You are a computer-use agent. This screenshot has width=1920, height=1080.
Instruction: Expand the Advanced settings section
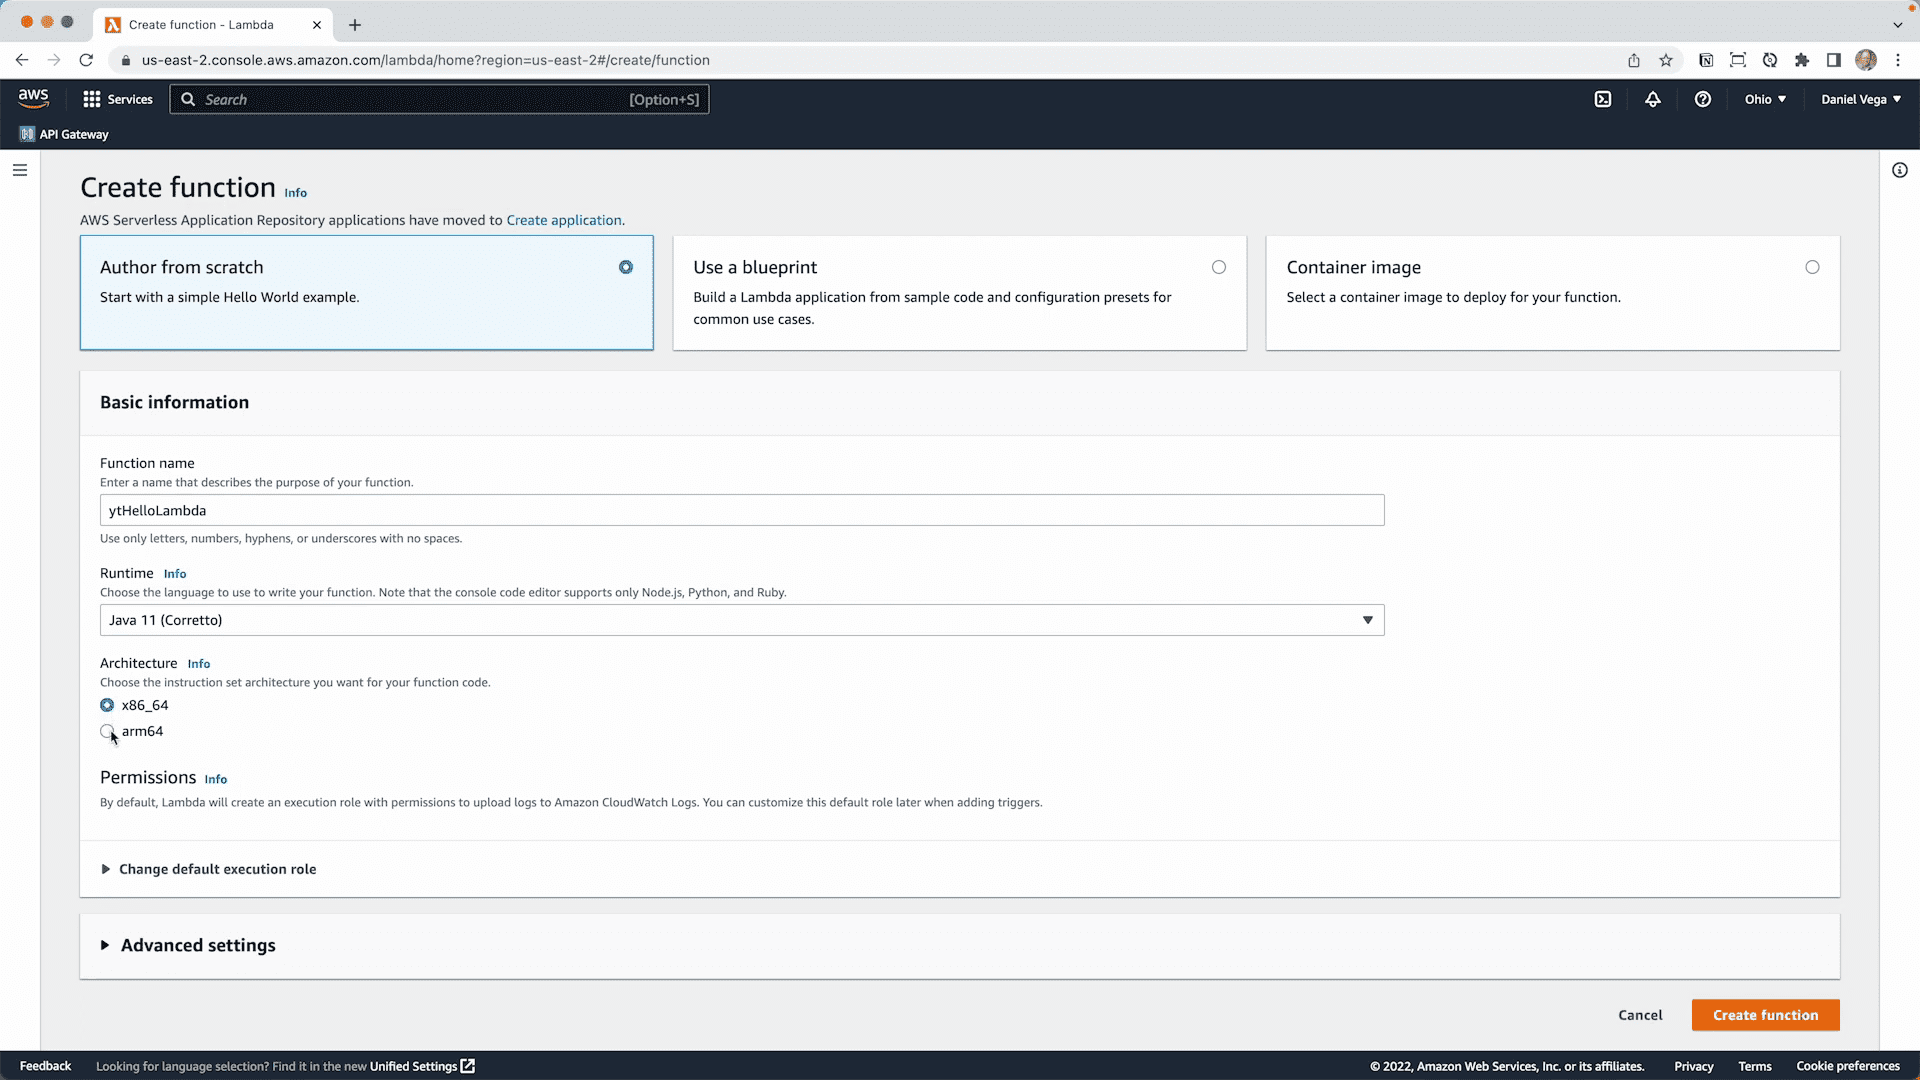pyautogui.click(x=197, y=945)
